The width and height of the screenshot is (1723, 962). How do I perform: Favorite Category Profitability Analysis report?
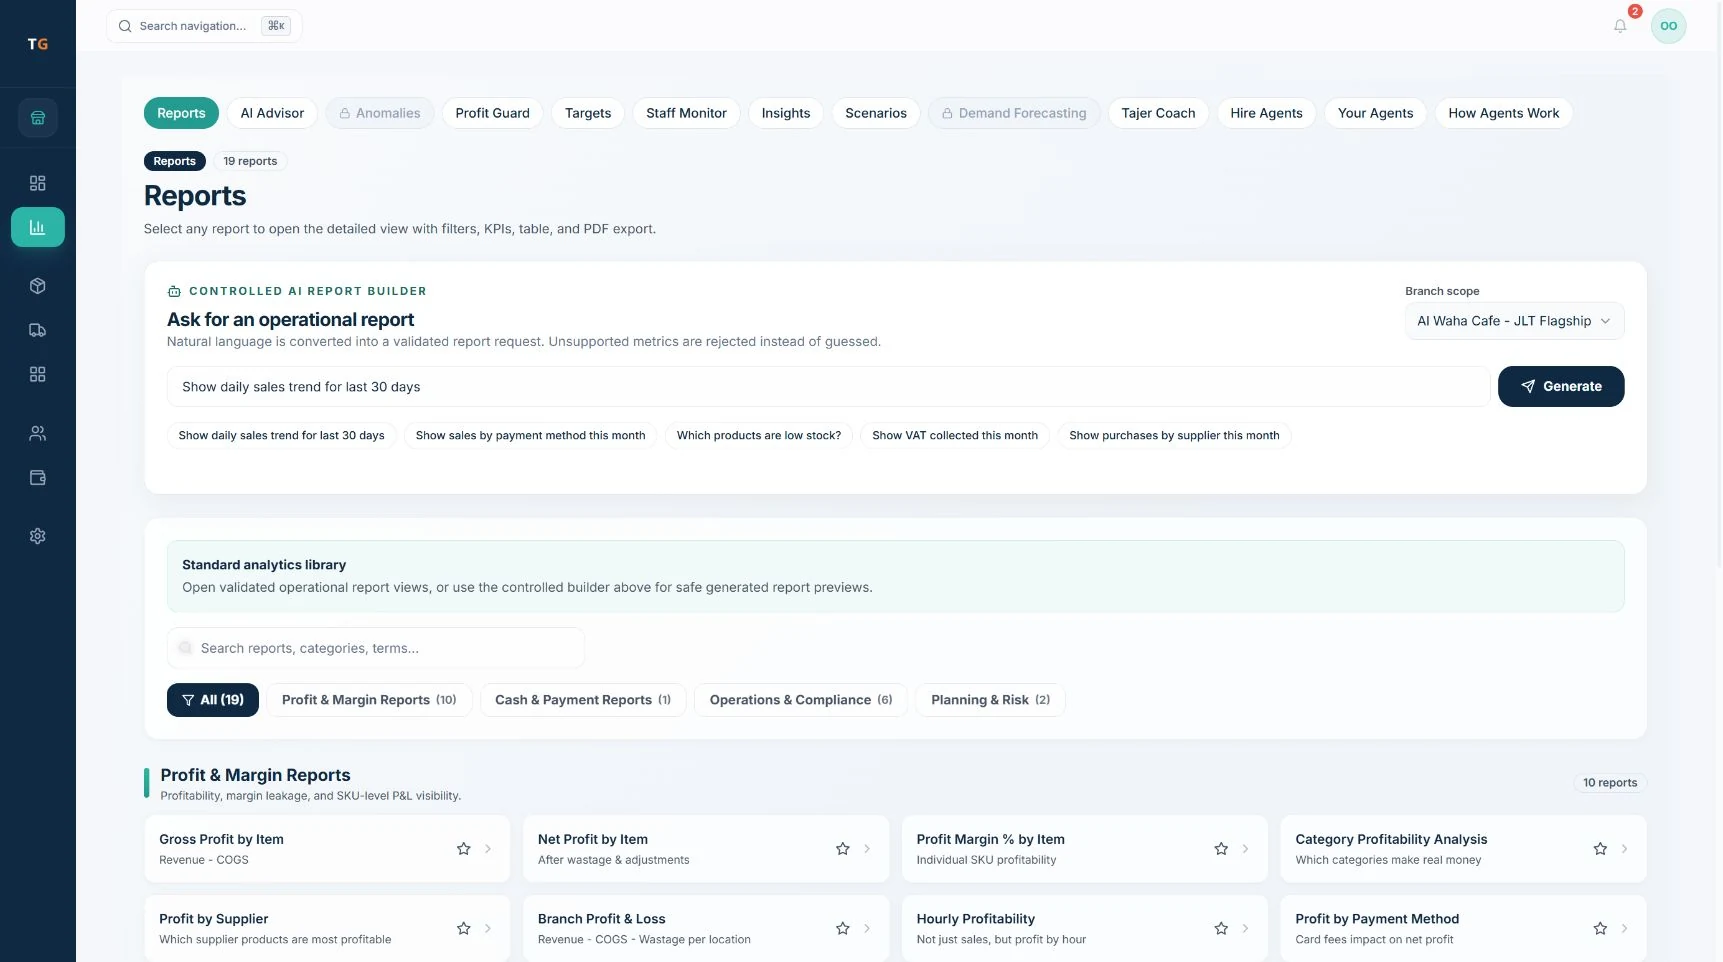1600,849
